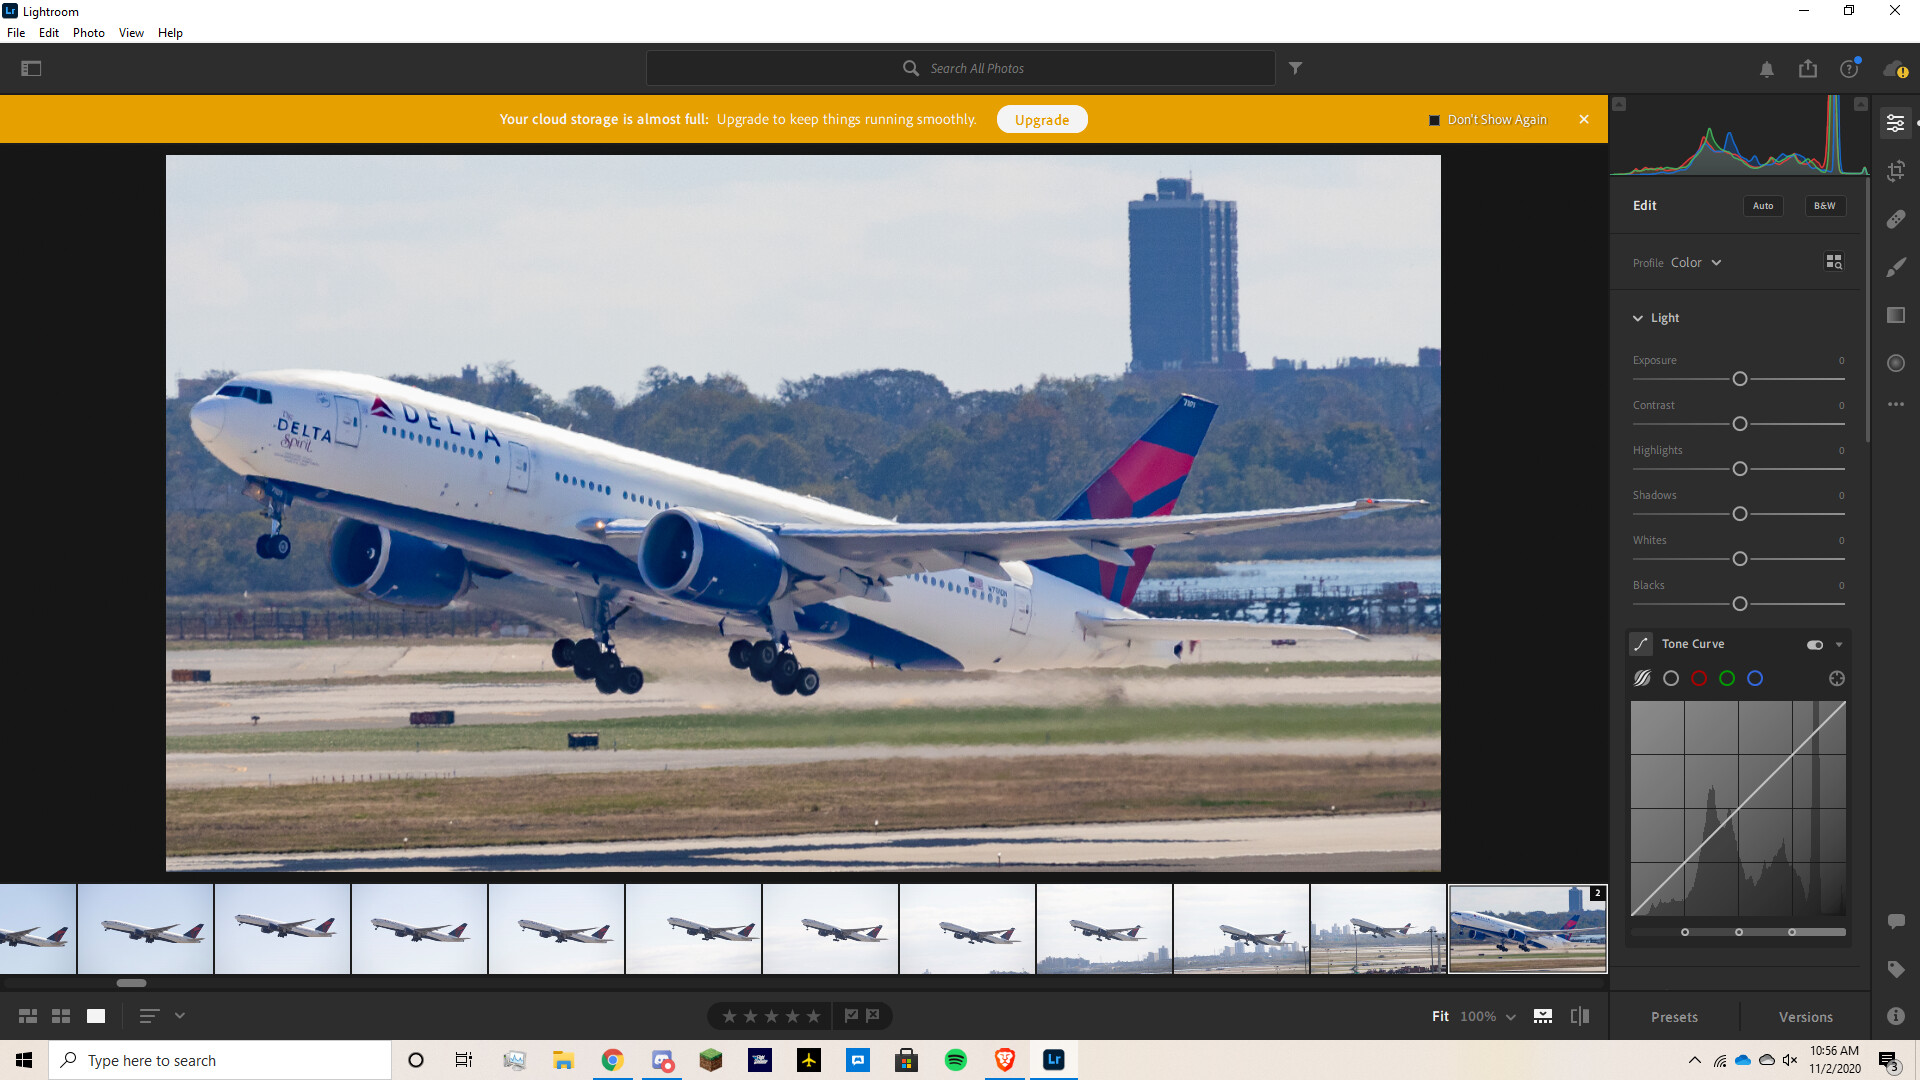1920x1080 pixels.
Task: Click the Upgrade button
Action: pos(1041,120)
